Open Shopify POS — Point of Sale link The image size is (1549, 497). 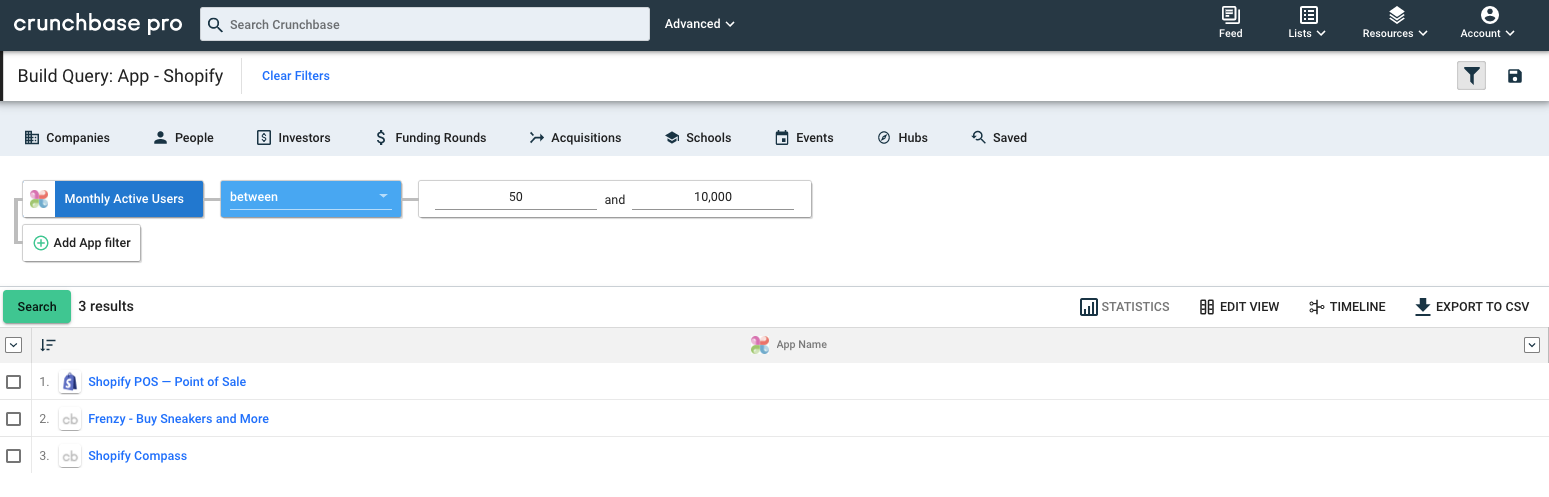pyautogui.click(x=167, y=382)
